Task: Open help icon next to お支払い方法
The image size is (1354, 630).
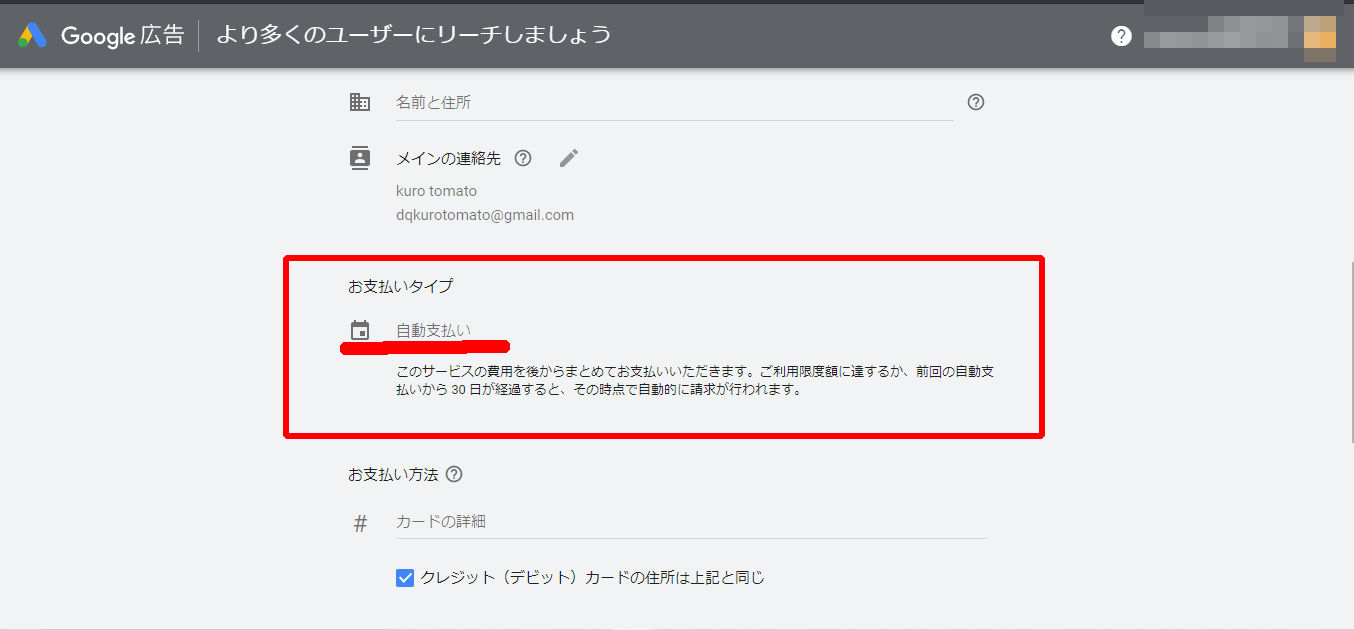Action: click(x=454, y=474)
